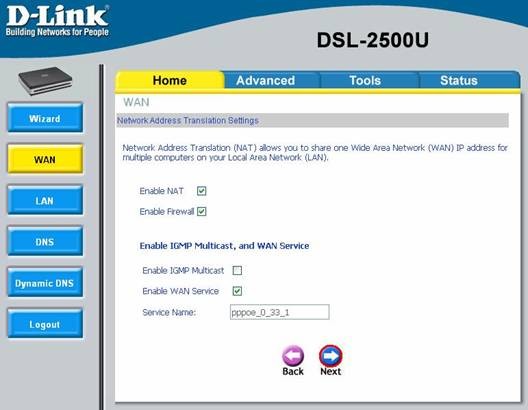This screenshot has width=528, height=410.
Task: Click the Service Name: label
Action: [169, 312]
